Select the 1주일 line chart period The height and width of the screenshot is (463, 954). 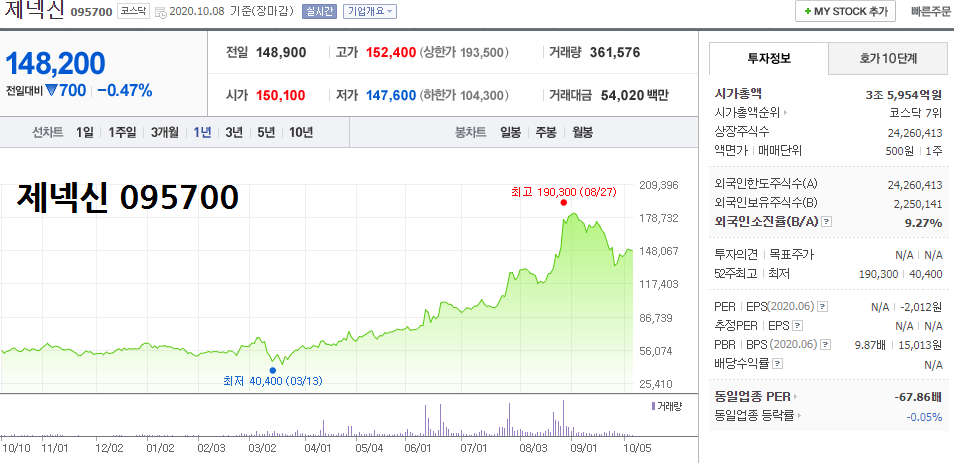click(x=122, y=132)
